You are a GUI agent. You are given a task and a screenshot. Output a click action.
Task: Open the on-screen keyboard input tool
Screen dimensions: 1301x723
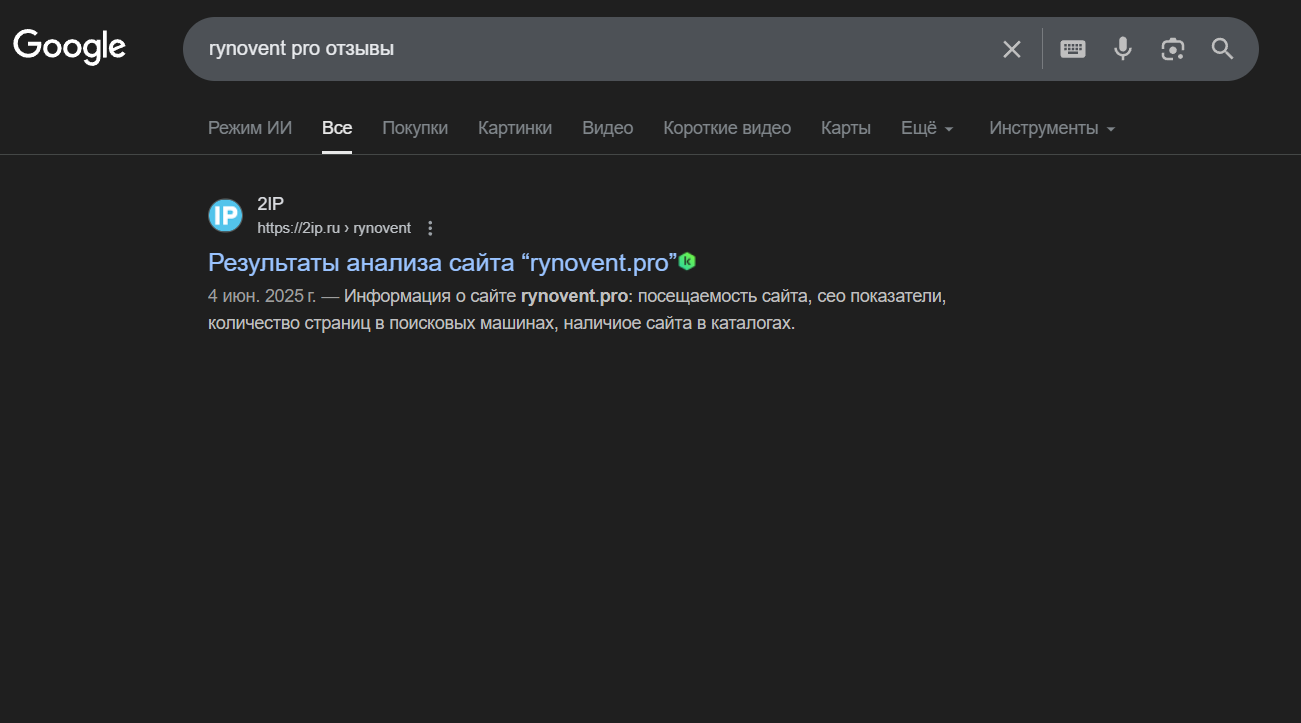click(1073, 49)
